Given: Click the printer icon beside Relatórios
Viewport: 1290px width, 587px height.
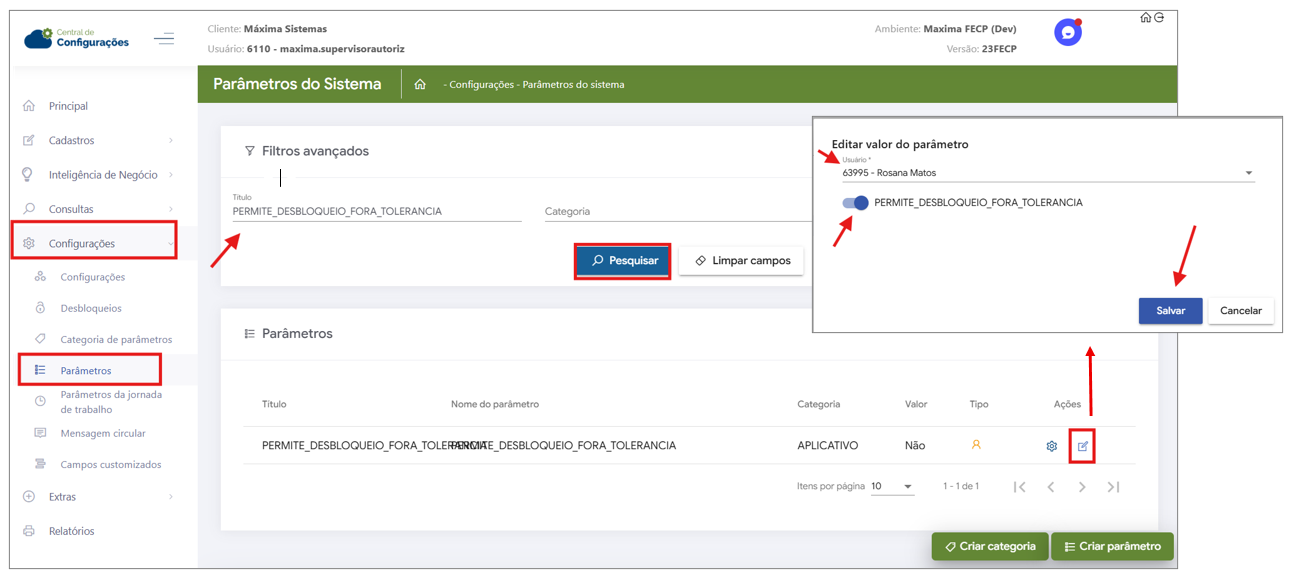Looking at the screenshot, I should point(29,531).
